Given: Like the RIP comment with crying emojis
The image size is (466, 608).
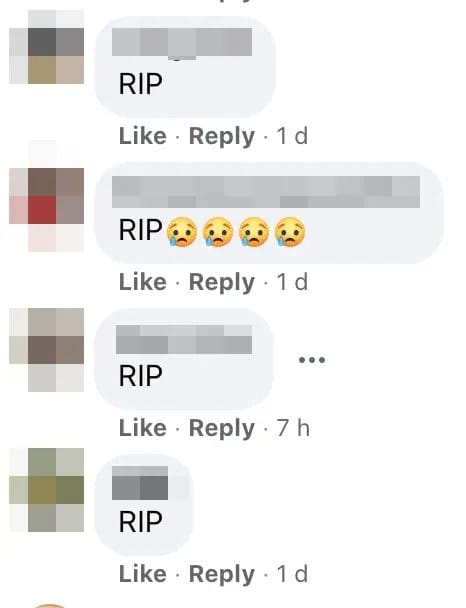Looking at the screenshot, I should pos(143,282).
